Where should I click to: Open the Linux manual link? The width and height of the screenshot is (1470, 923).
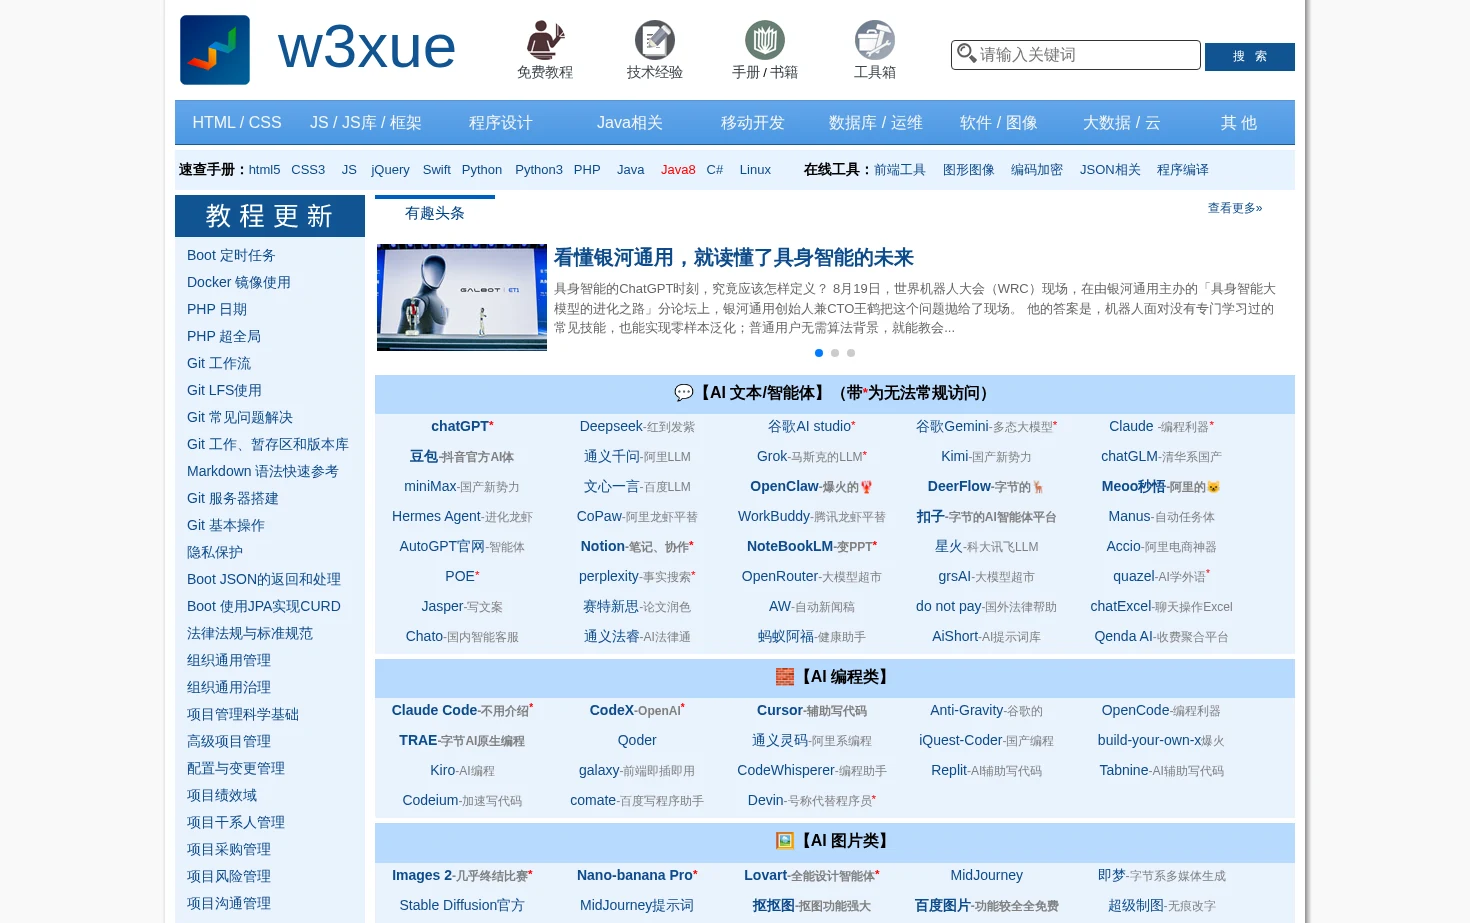(755, 170)
